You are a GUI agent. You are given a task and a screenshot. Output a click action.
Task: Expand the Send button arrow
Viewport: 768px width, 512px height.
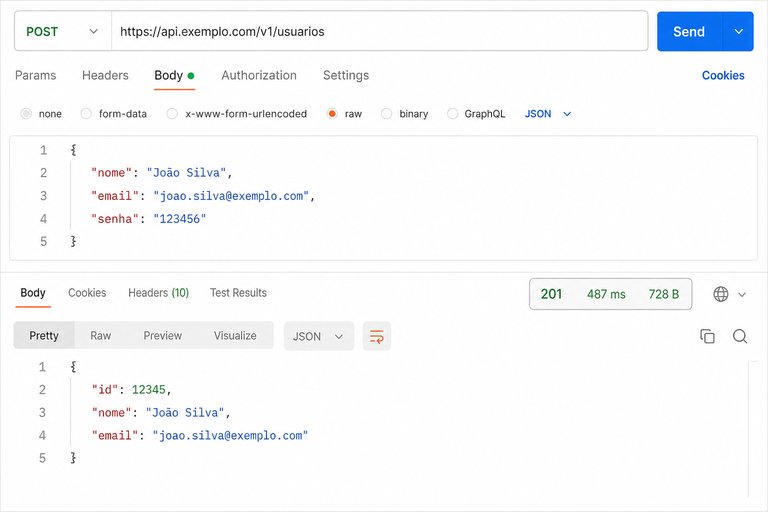coord(738,31)
